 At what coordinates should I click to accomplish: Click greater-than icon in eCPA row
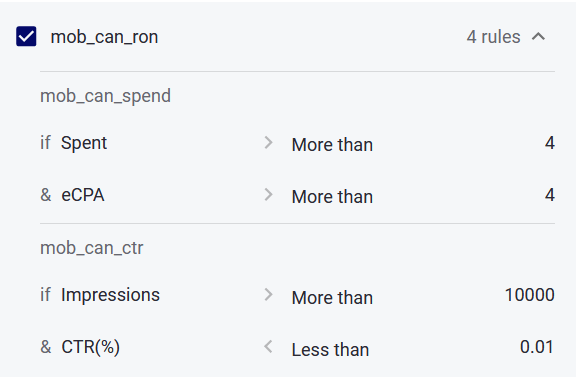(x=269, y=195)
